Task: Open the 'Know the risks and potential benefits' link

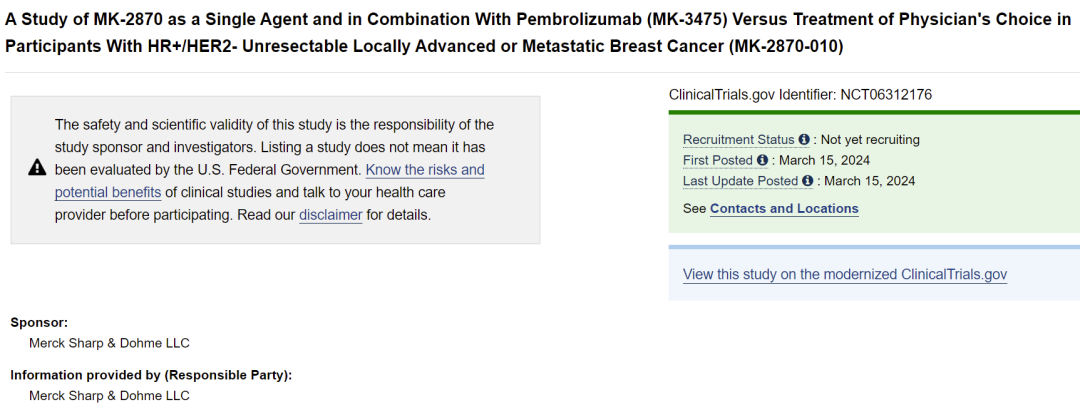Action: point(425,170)
